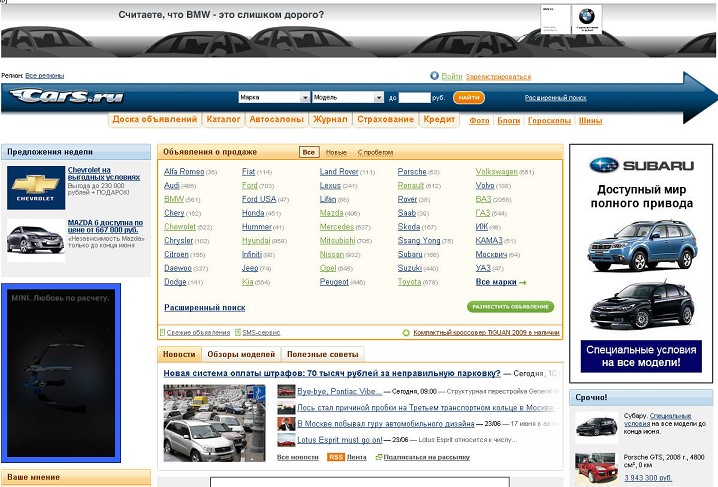Open the Кредит tab

tap(439, 119)
